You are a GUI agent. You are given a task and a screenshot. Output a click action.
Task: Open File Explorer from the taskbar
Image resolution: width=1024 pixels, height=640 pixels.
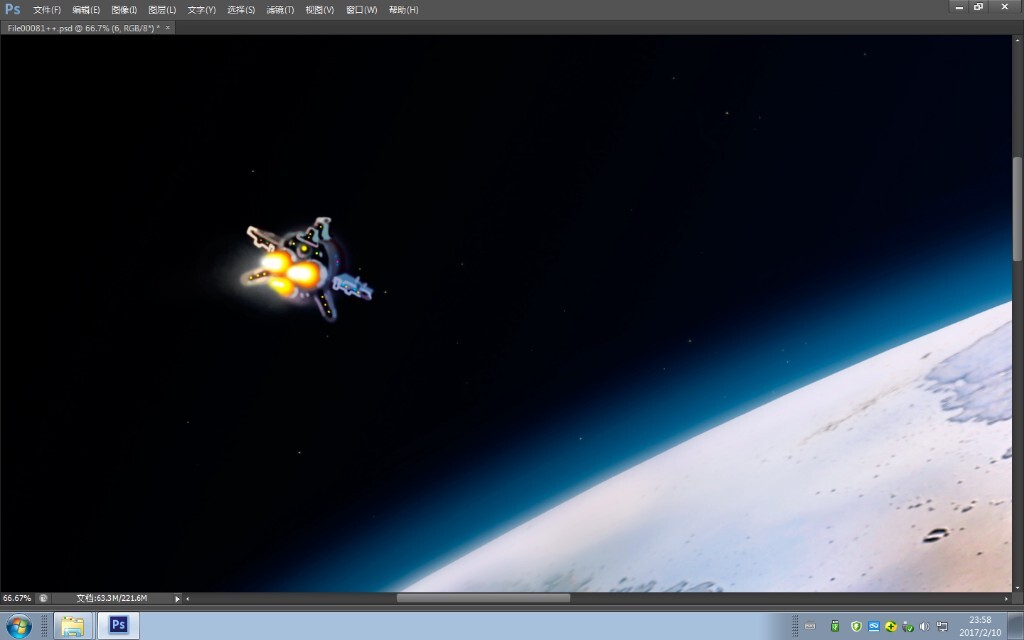72,626
